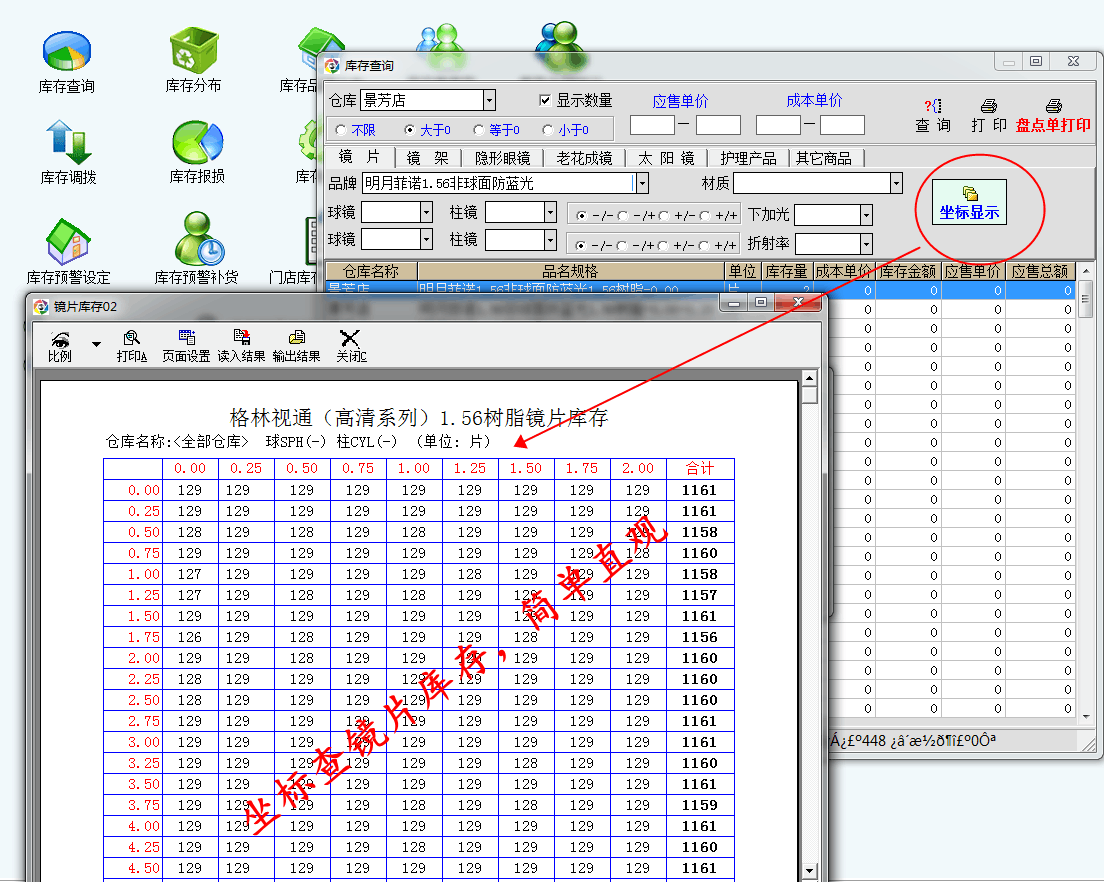
Task: Select the 不限 radio button
Action: (x=341, y=130)
